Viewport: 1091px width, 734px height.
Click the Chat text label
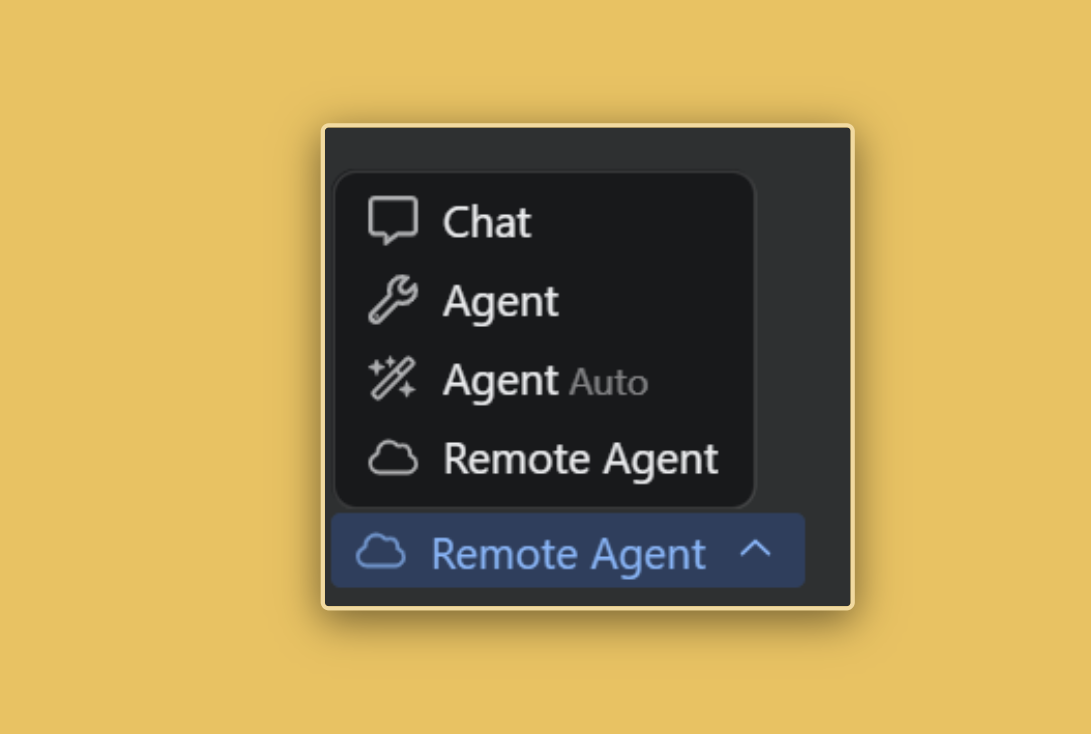(x=487, y=223)
